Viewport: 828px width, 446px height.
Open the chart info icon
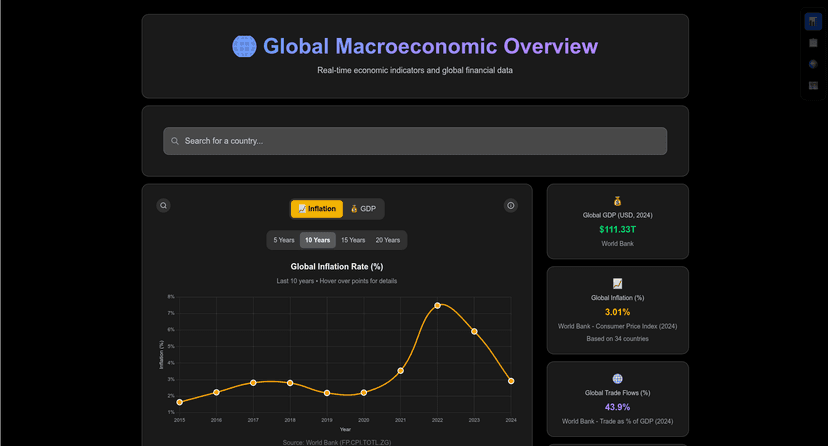[511, 205]
